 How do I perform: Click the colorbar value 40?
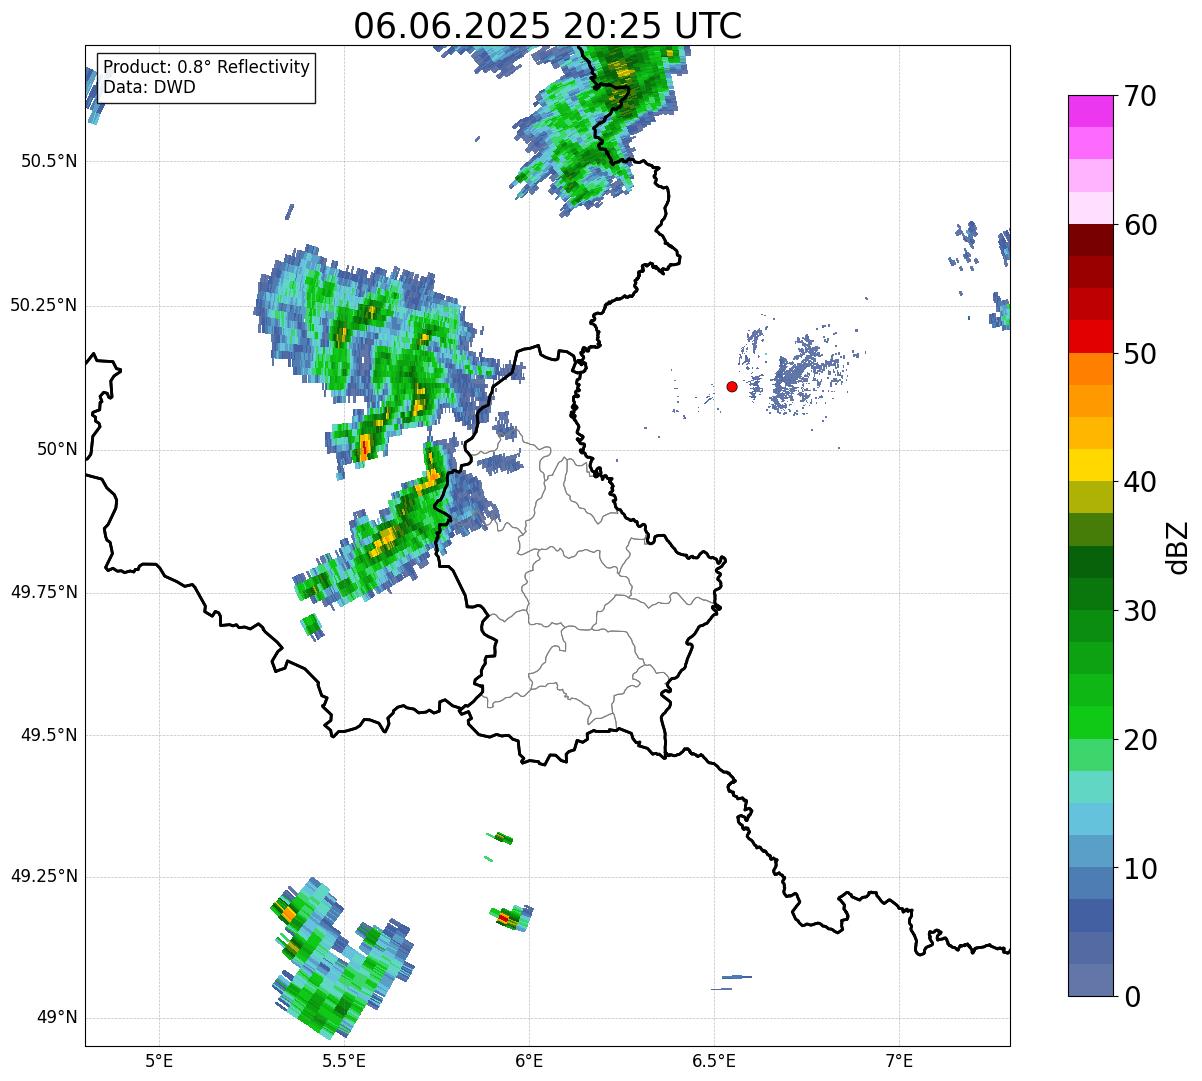pos(1141,482)
